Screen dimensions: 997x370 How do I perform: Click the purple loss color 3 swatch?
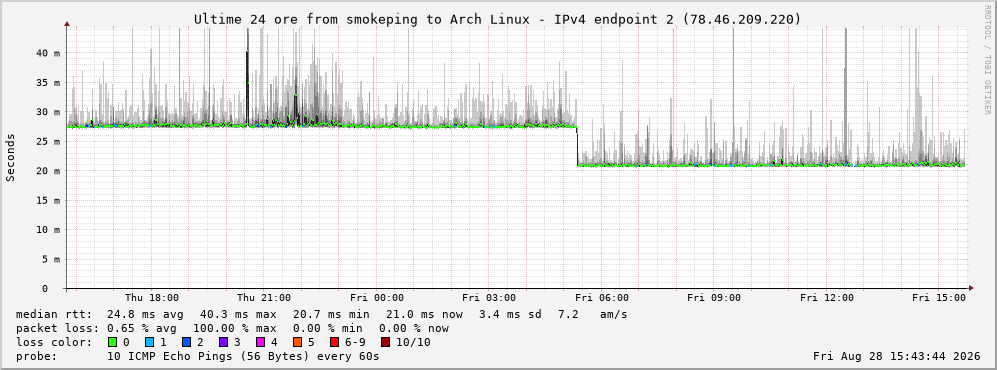tap(223, 343)
